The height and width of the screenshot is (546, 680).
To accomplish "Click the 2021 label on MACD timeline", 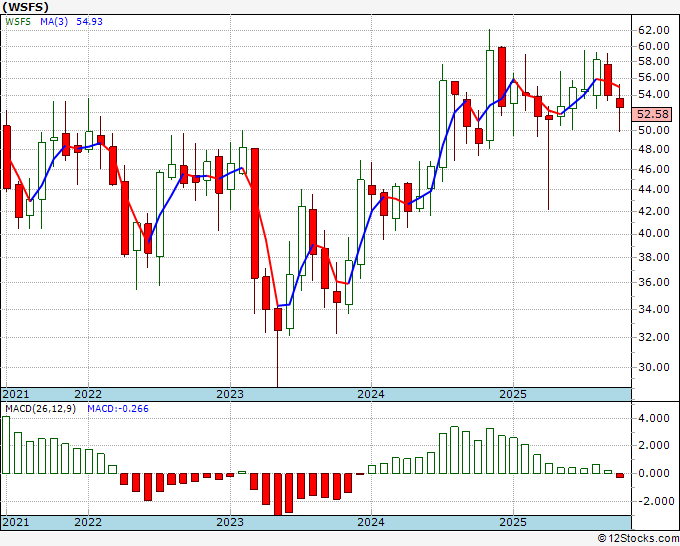I will coord(16,522).
